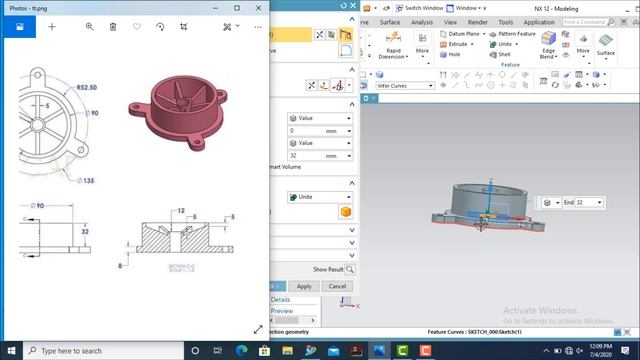Click the fullscreen expand arrow in Photos

[258, 329]
